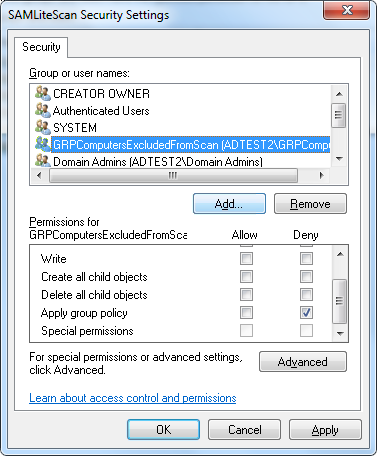Uncheck Deny for Apply group policy
This screenshot has width=377, height=456.
[306, 313]
